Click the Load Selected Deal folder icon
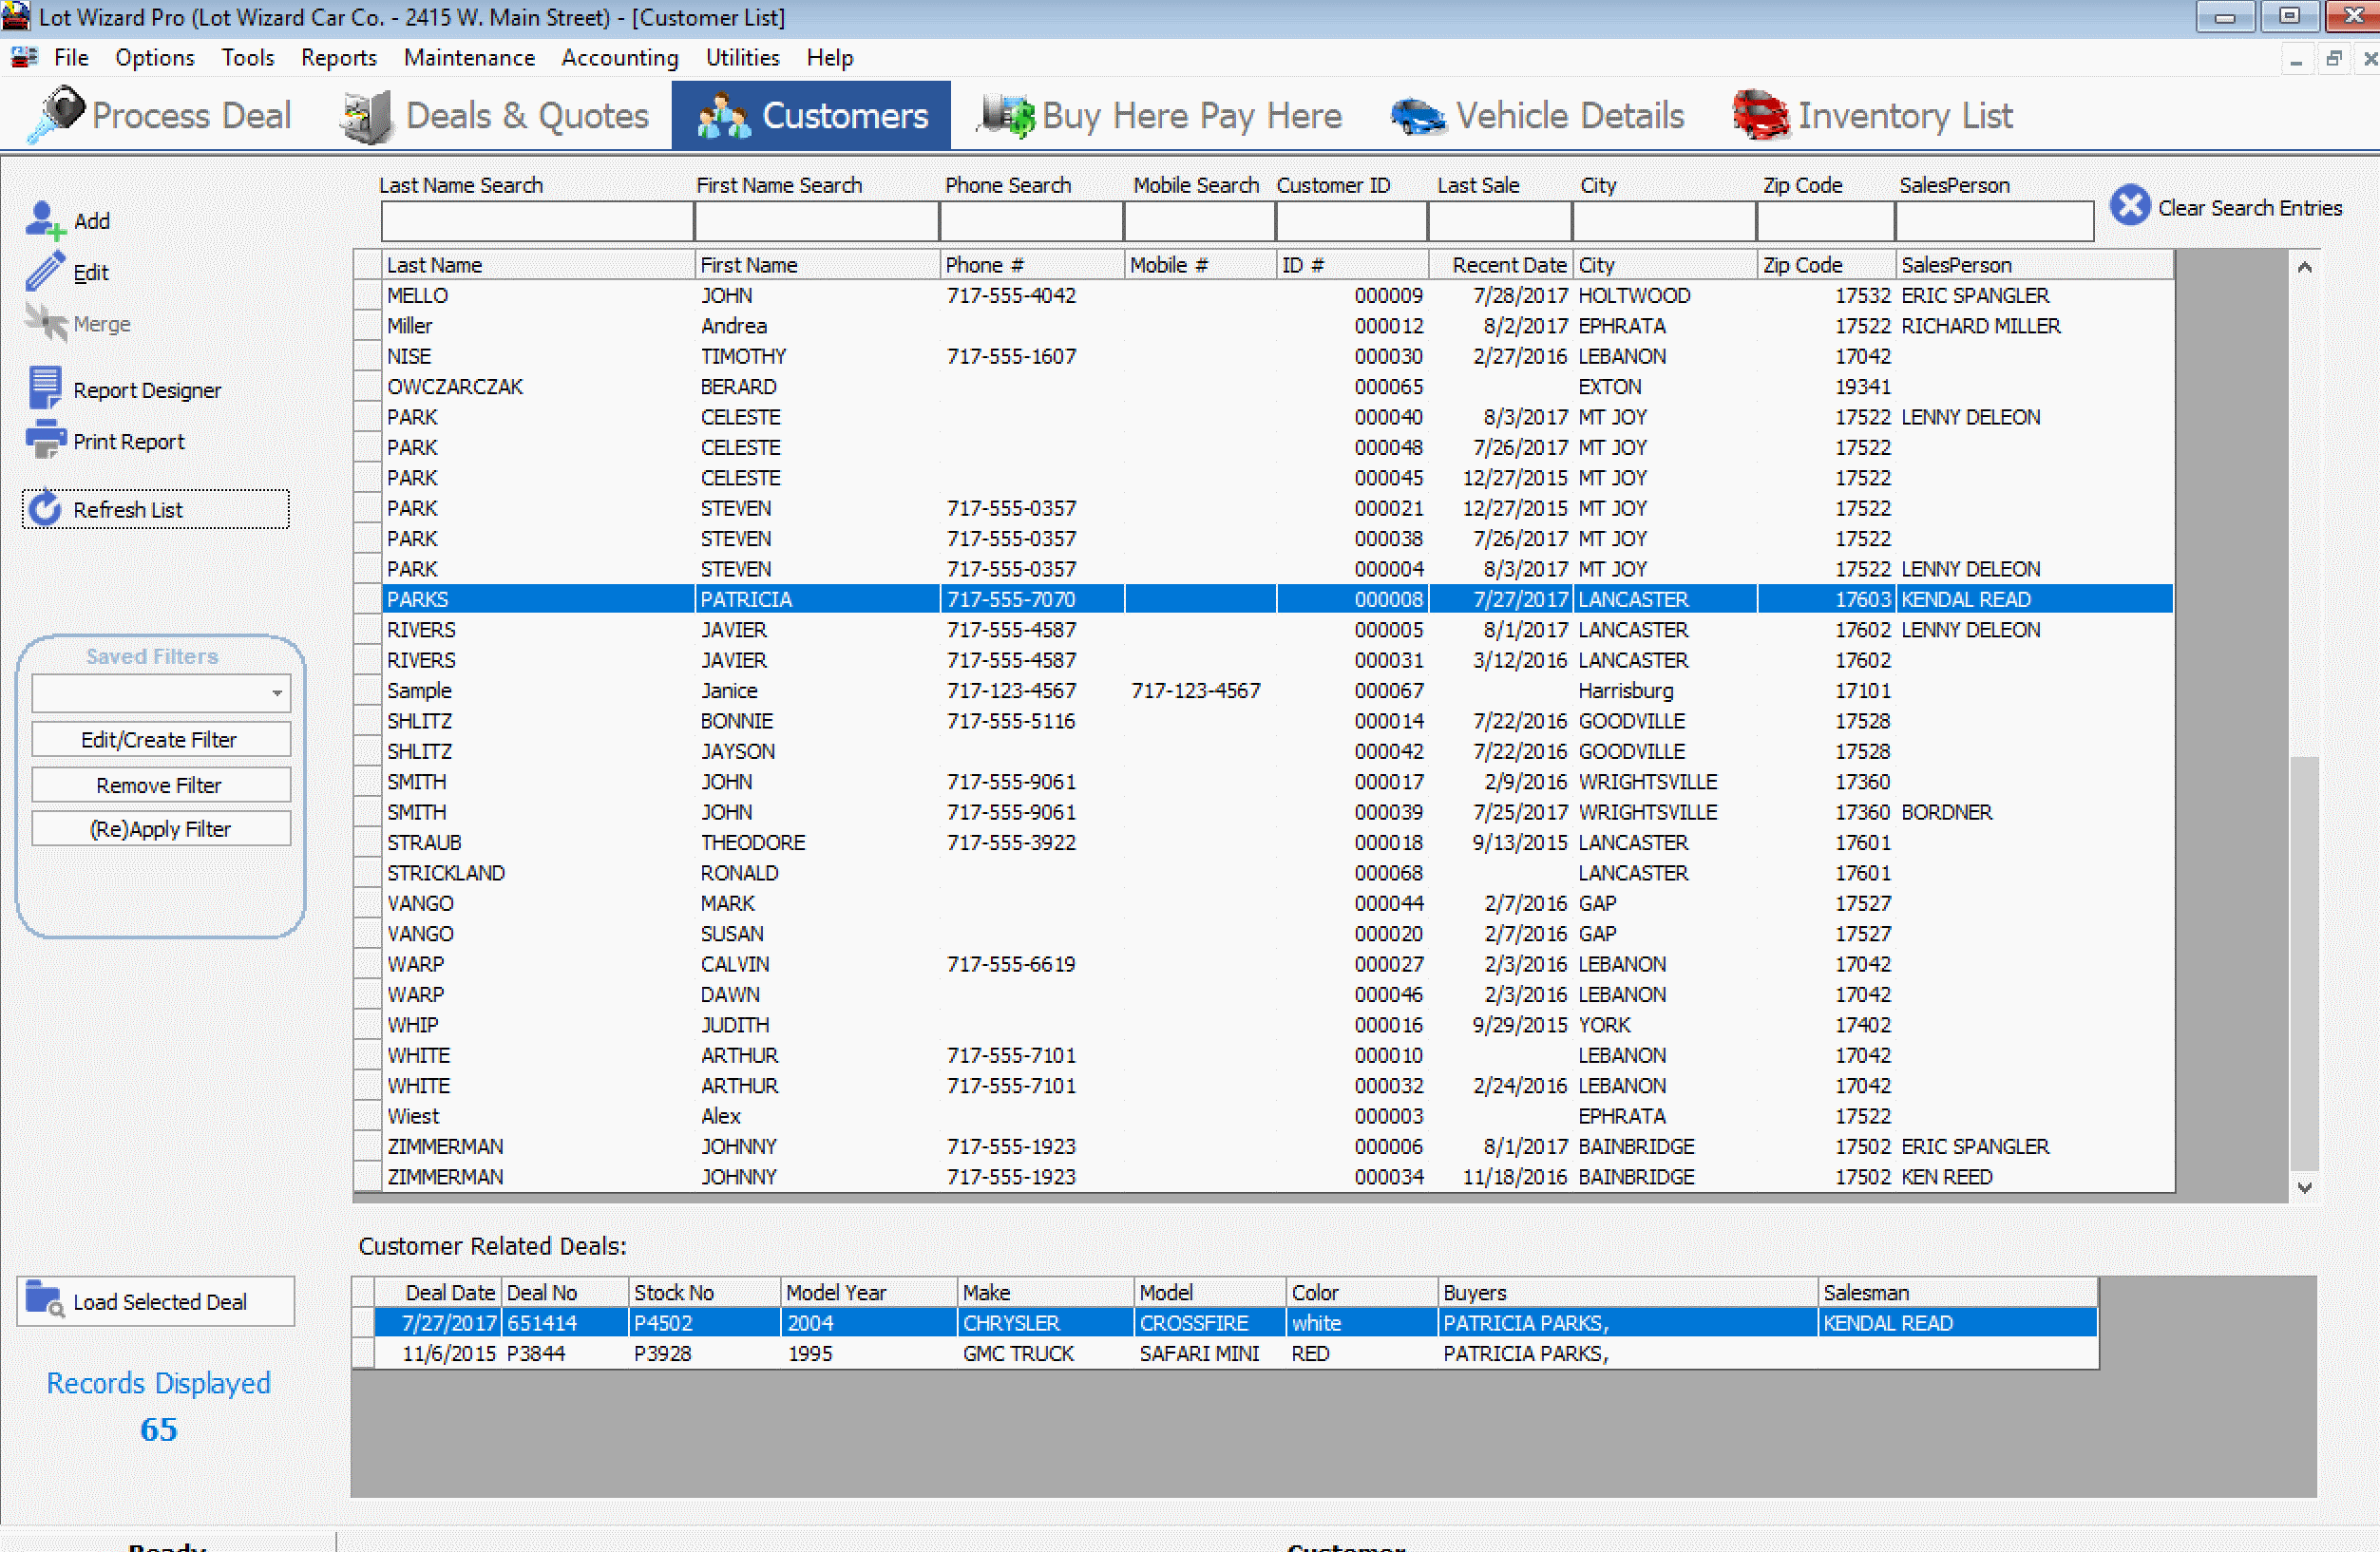The image size is (2380, 1552). 44,1300
